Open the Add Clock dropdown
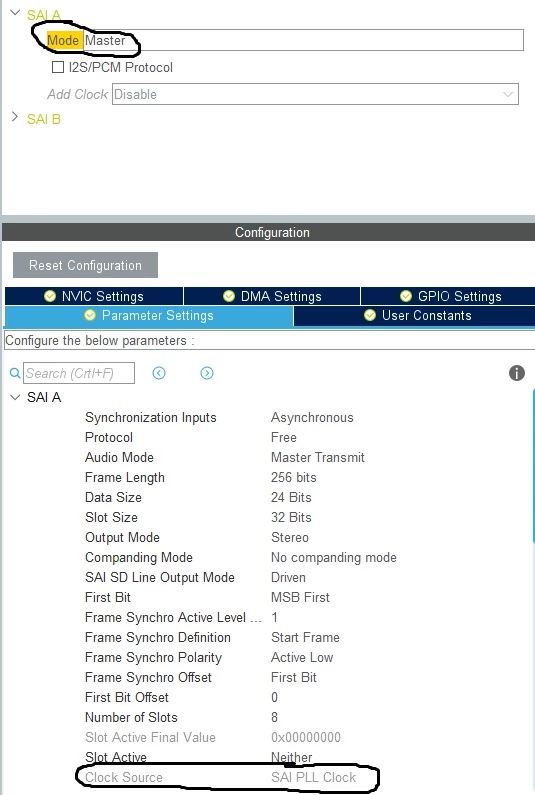535x795 pixels. pyautogui.click(x=315, y=94)
